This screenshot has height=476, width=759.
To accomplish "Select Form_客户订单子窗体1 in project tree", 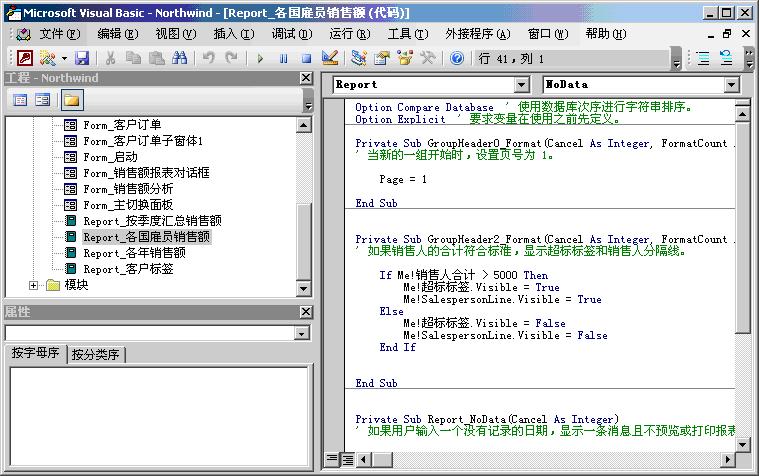I will click(143, 141).
